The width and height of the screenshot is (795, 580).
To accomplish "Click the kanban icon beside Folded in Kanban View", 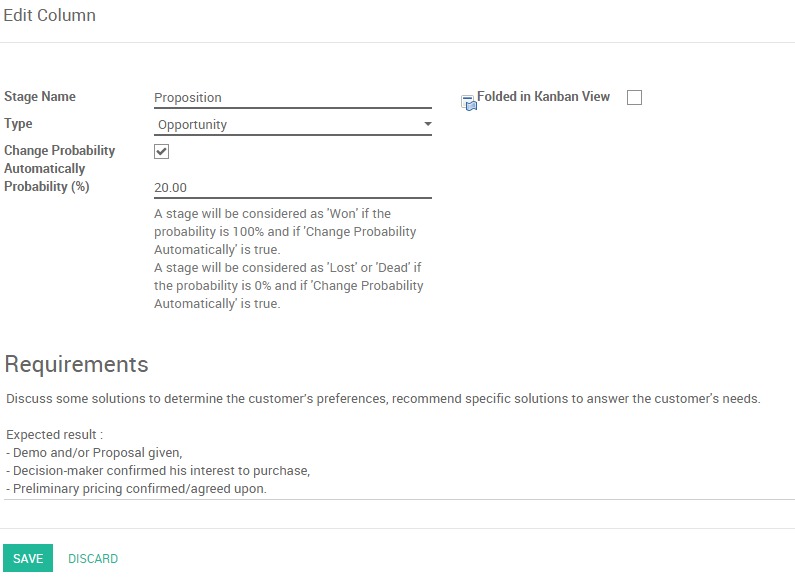I will click(x=468, y=102).
